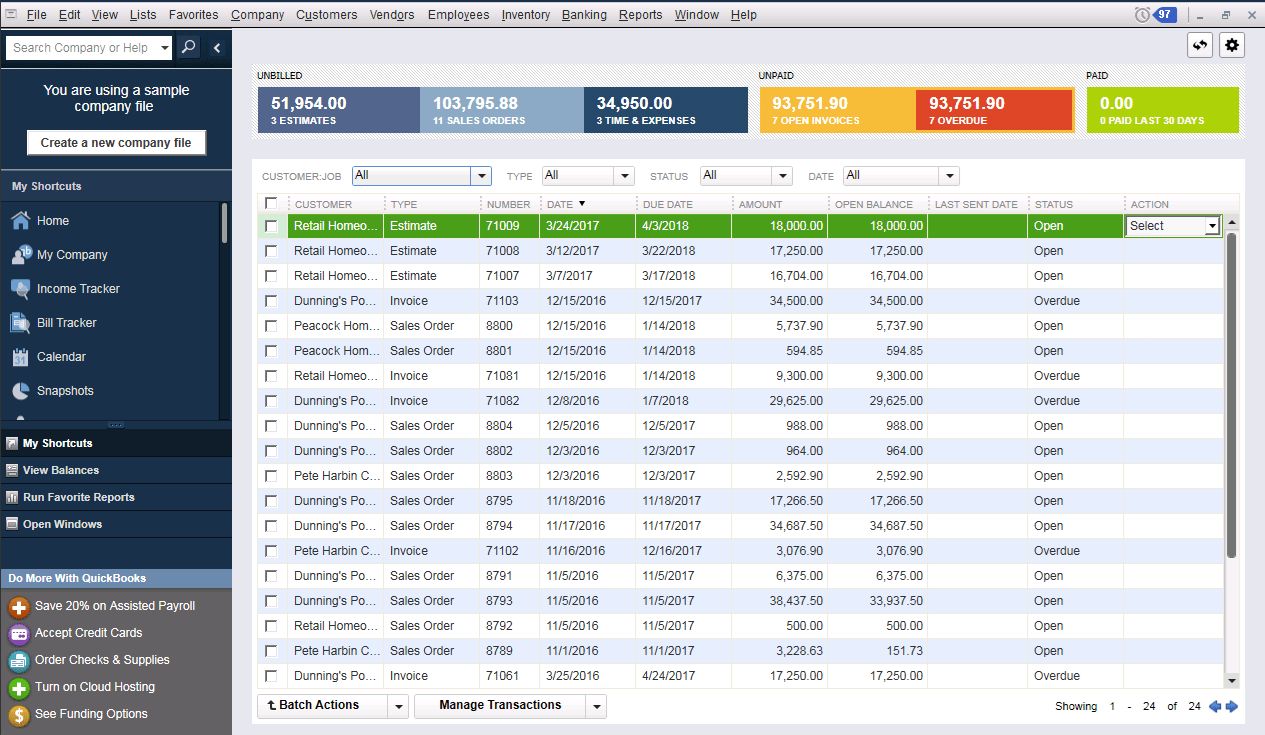Click the Create a new company file button
1265x735 pixels.
pyautogui.click(x=115, y=142)
